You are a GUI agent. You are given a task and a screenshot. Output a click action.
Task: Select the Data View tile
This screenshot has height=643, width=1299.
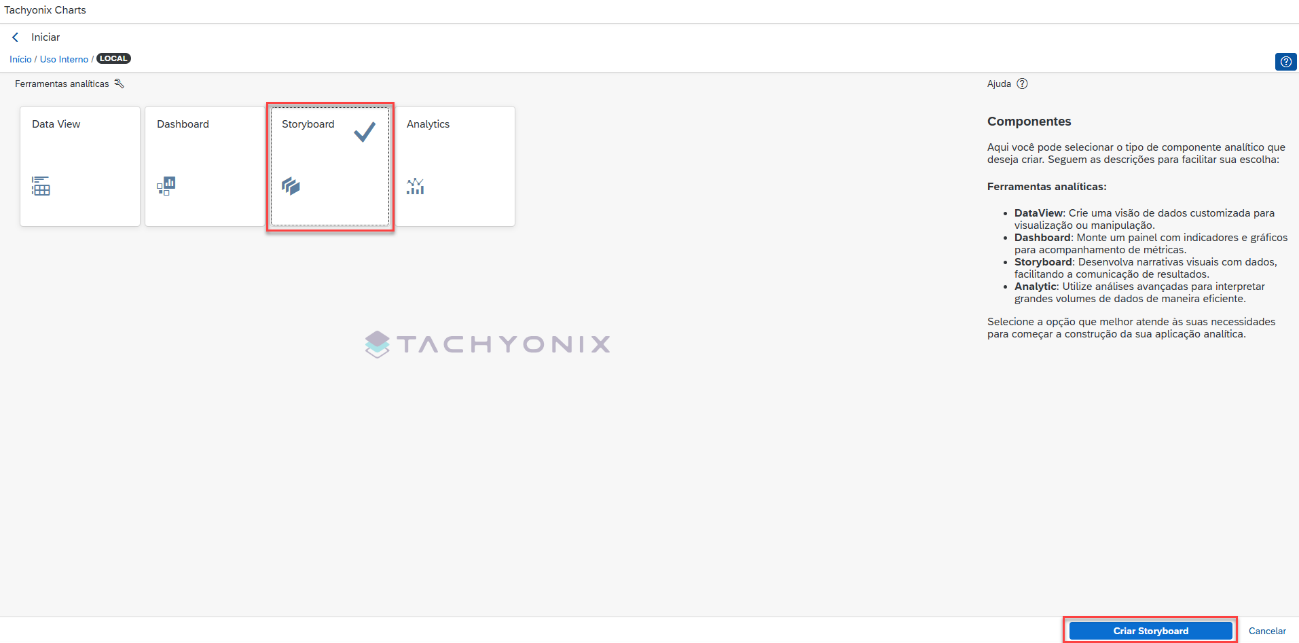(x=80, y=166)
